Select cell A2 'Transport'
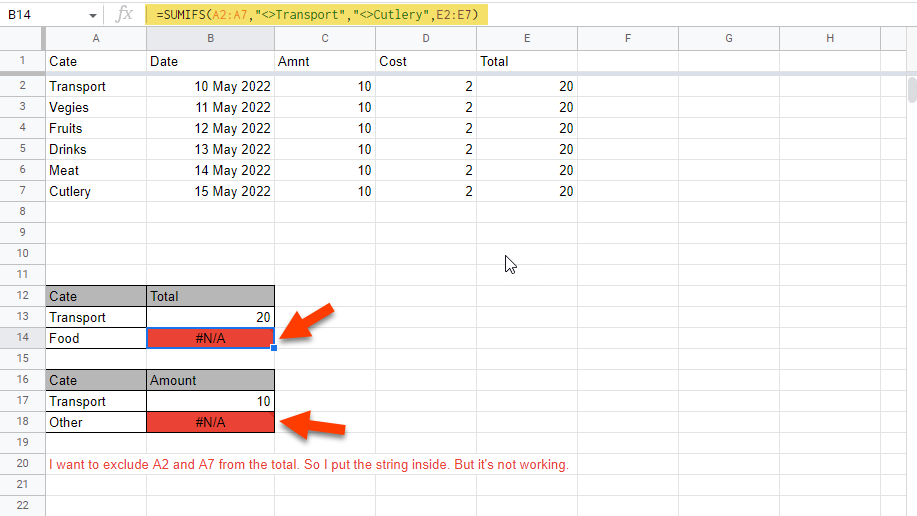917x516 pixels. 96,86
